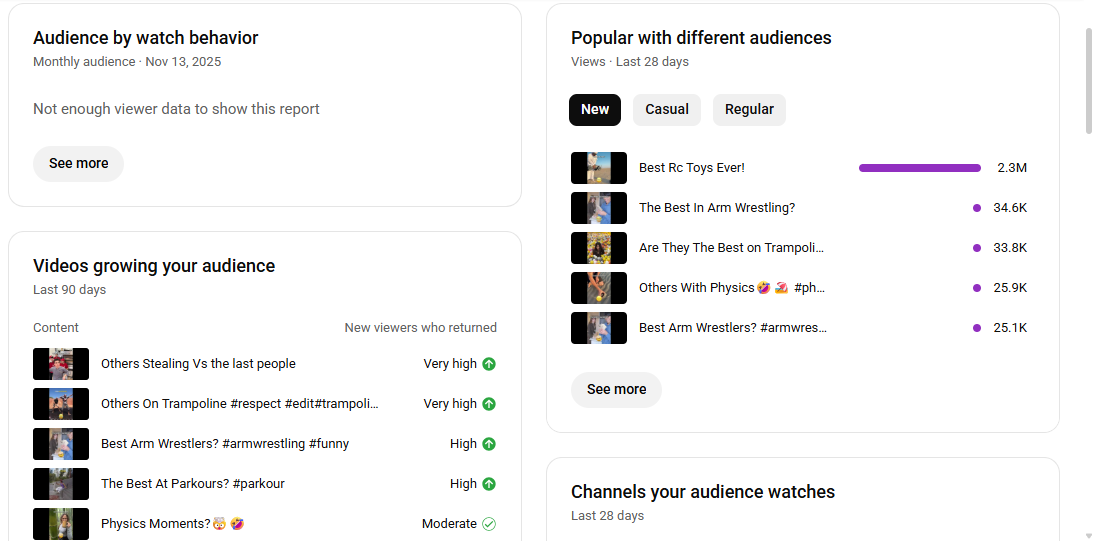Screen dimensions: 1093x541
Task: Click the purple bar for Best Rc Toys Ever
Action: 919,168
